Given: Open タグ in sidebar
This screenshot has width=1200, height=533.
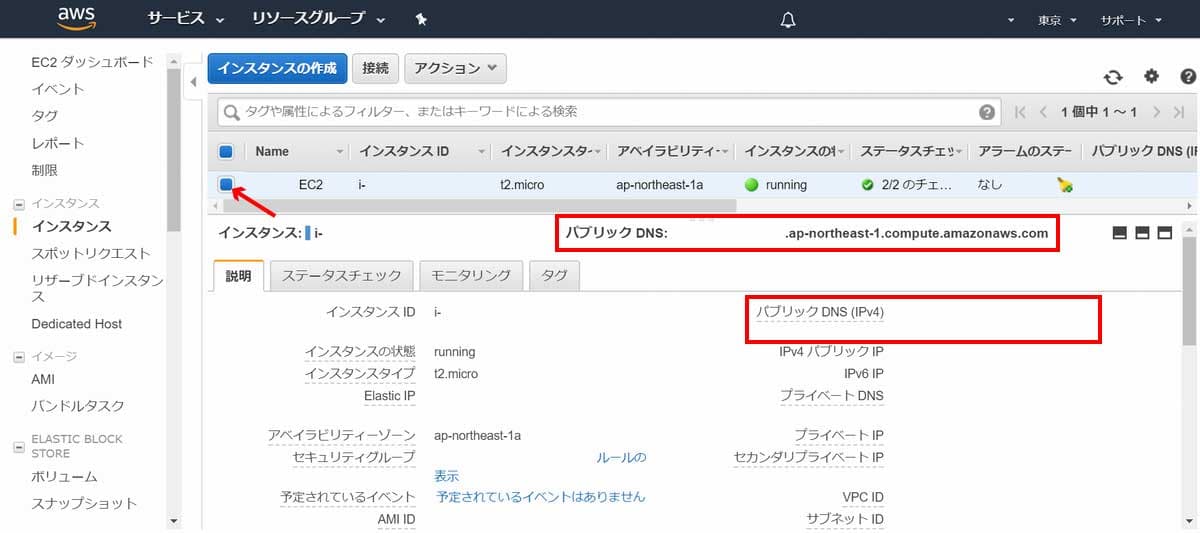Looking at the screenshot, I should click(x=45, y=116).
